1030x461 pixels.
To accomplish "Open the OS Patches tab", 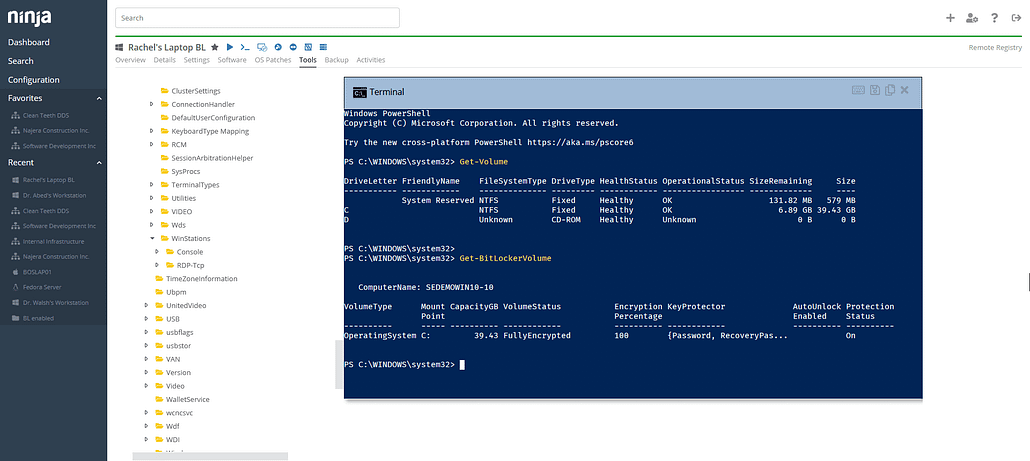I will tap(273, 60).
